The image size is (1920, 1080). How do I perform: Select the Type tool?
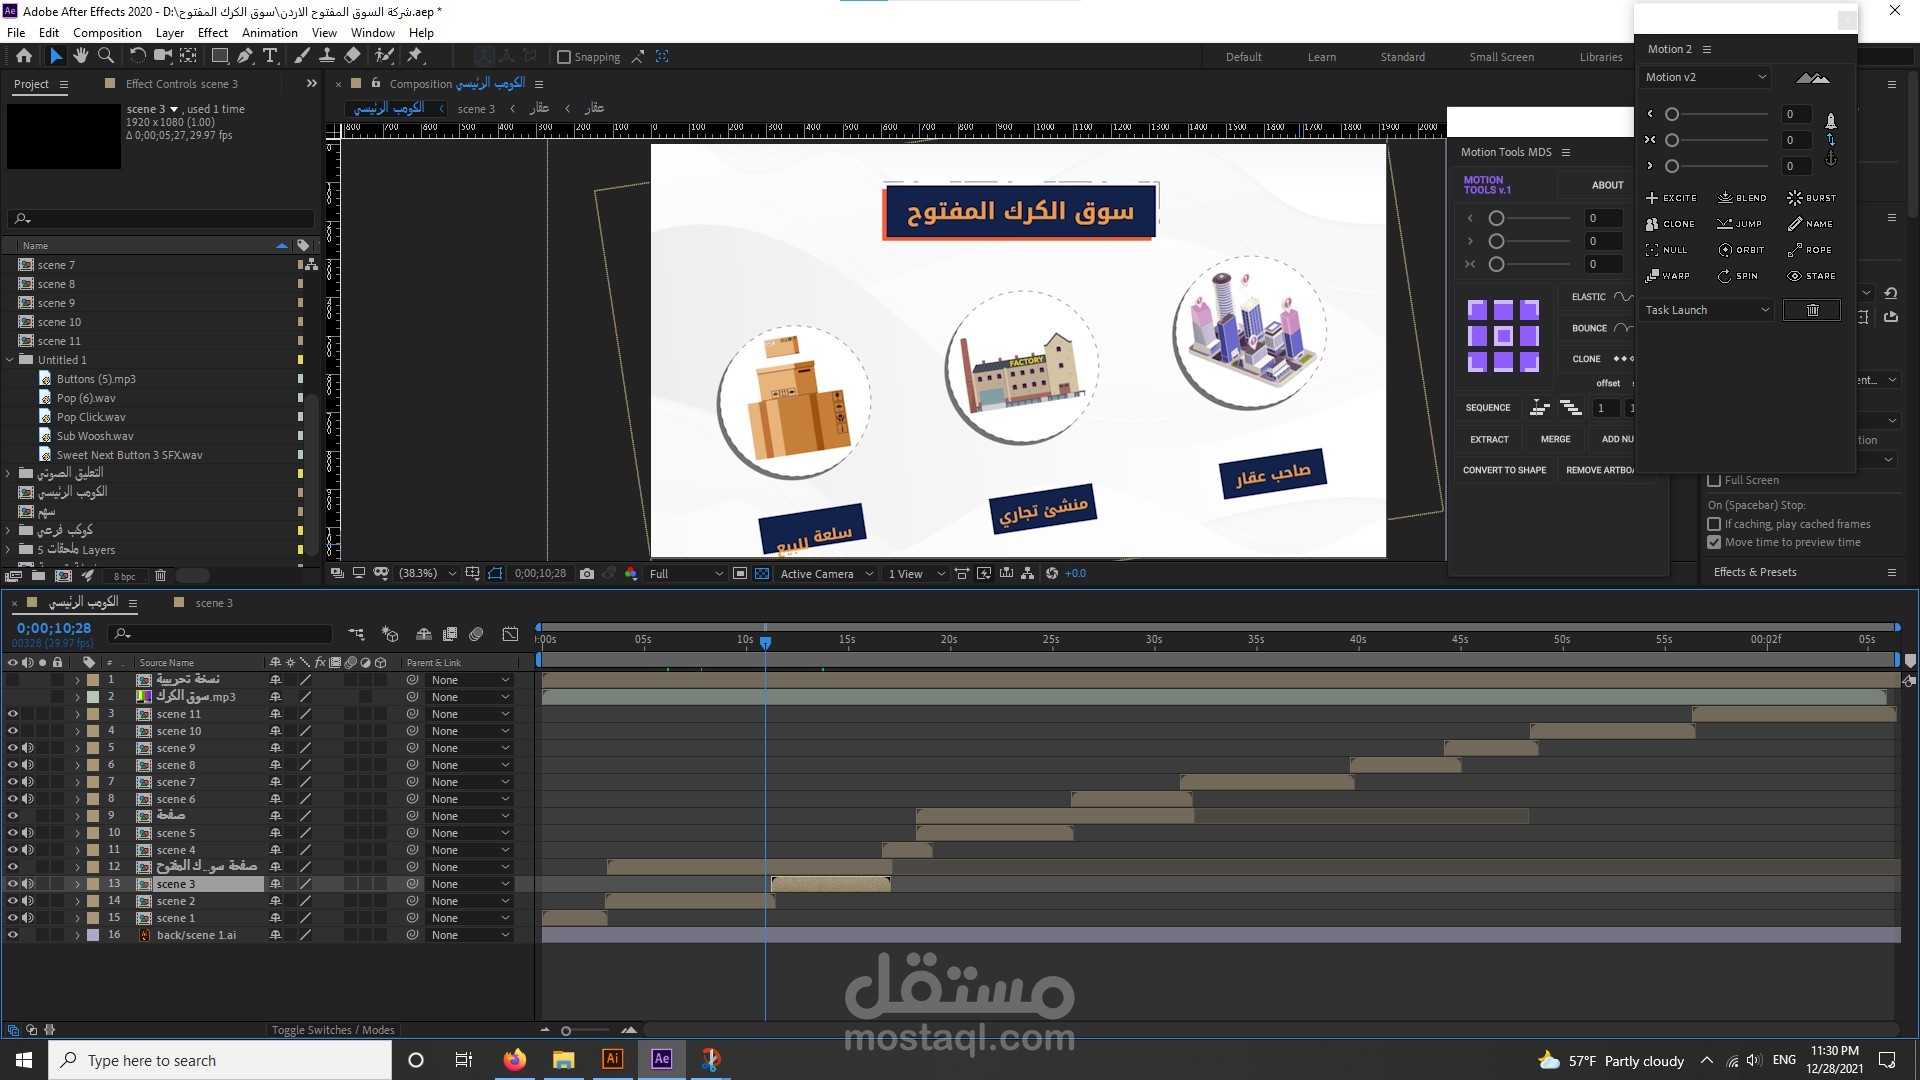pos(270,56)
